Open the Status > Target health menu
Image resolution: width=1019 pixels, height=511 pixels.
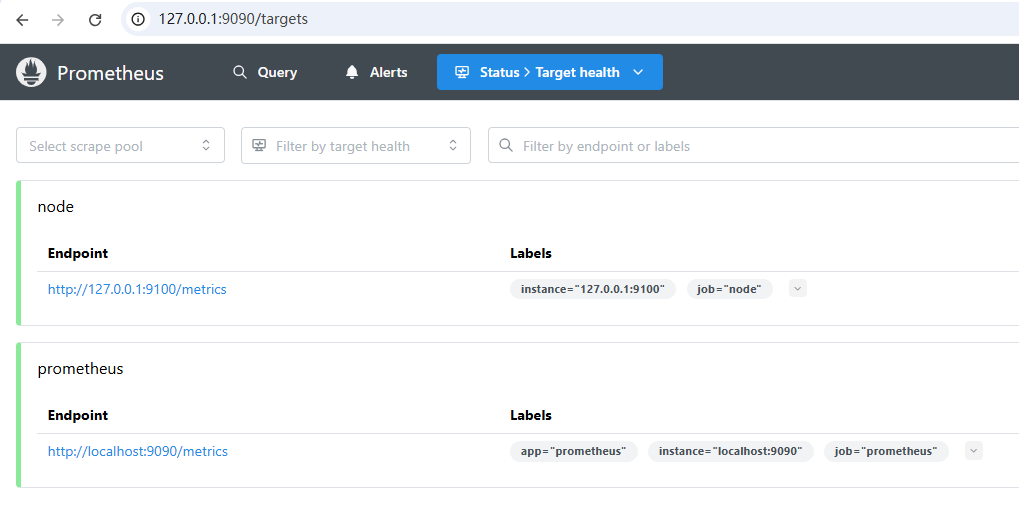point(550,72)
